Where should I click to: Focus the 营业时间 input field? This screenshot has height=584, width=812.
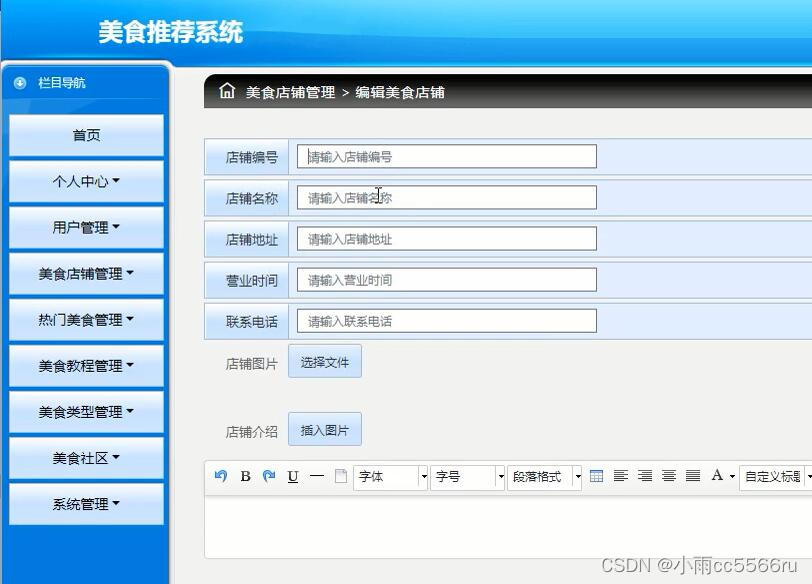pos(446,280)
